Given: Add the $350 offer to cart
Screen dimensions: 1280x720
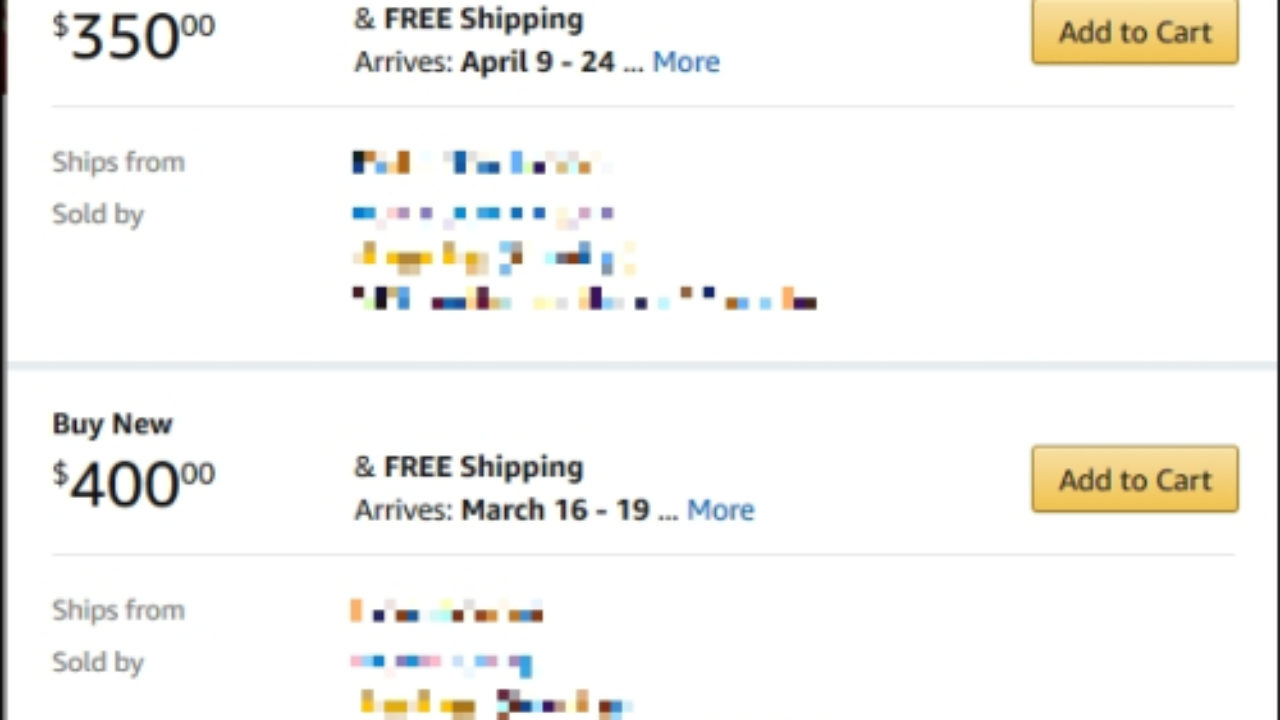Looking at the screenshot, I should (1134, 32).
